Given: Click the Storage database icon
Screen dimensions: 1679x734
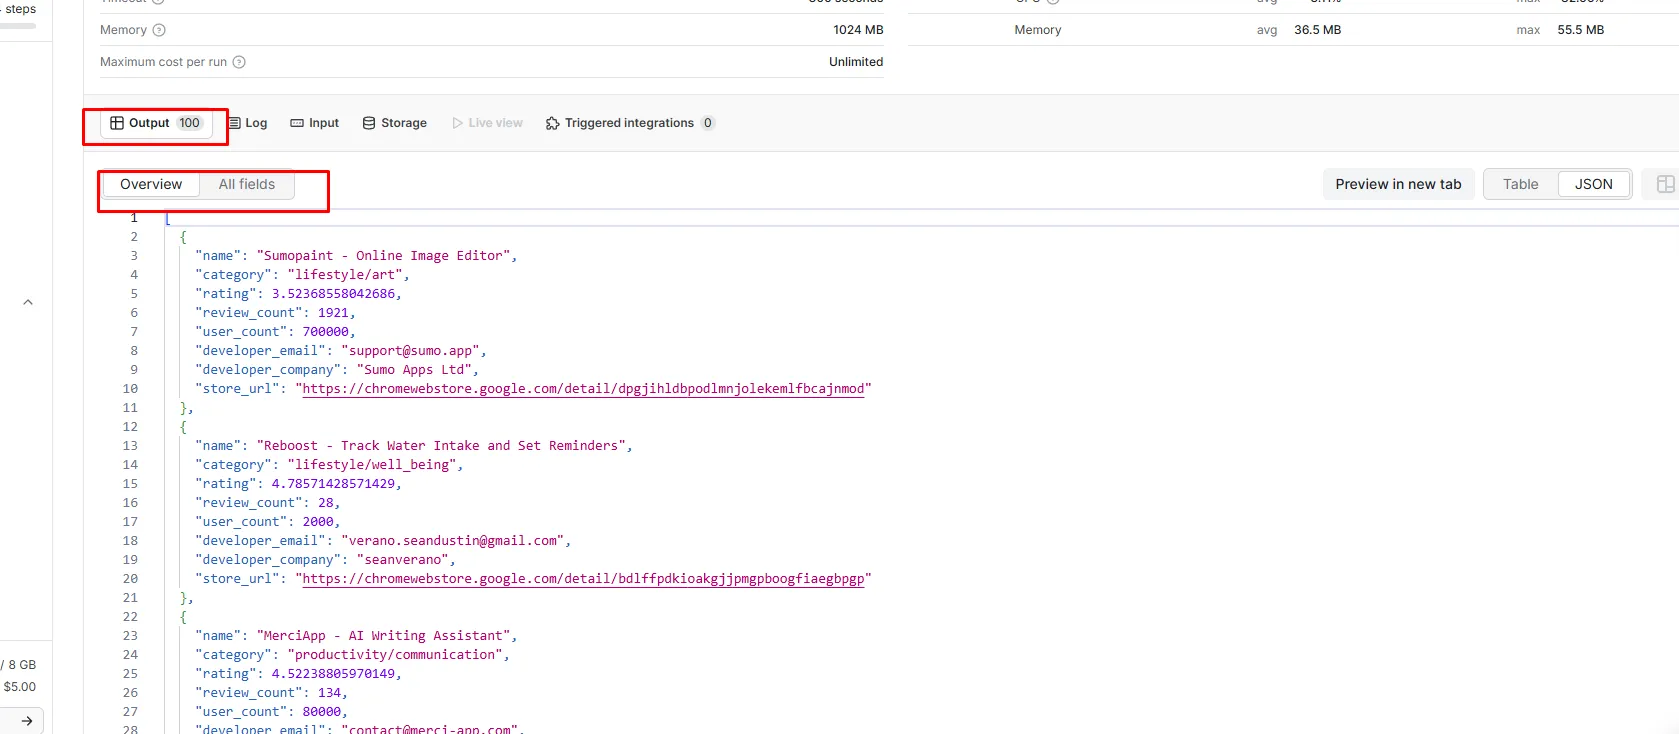Looking at the screenshot, I should (x=369, y=123).
